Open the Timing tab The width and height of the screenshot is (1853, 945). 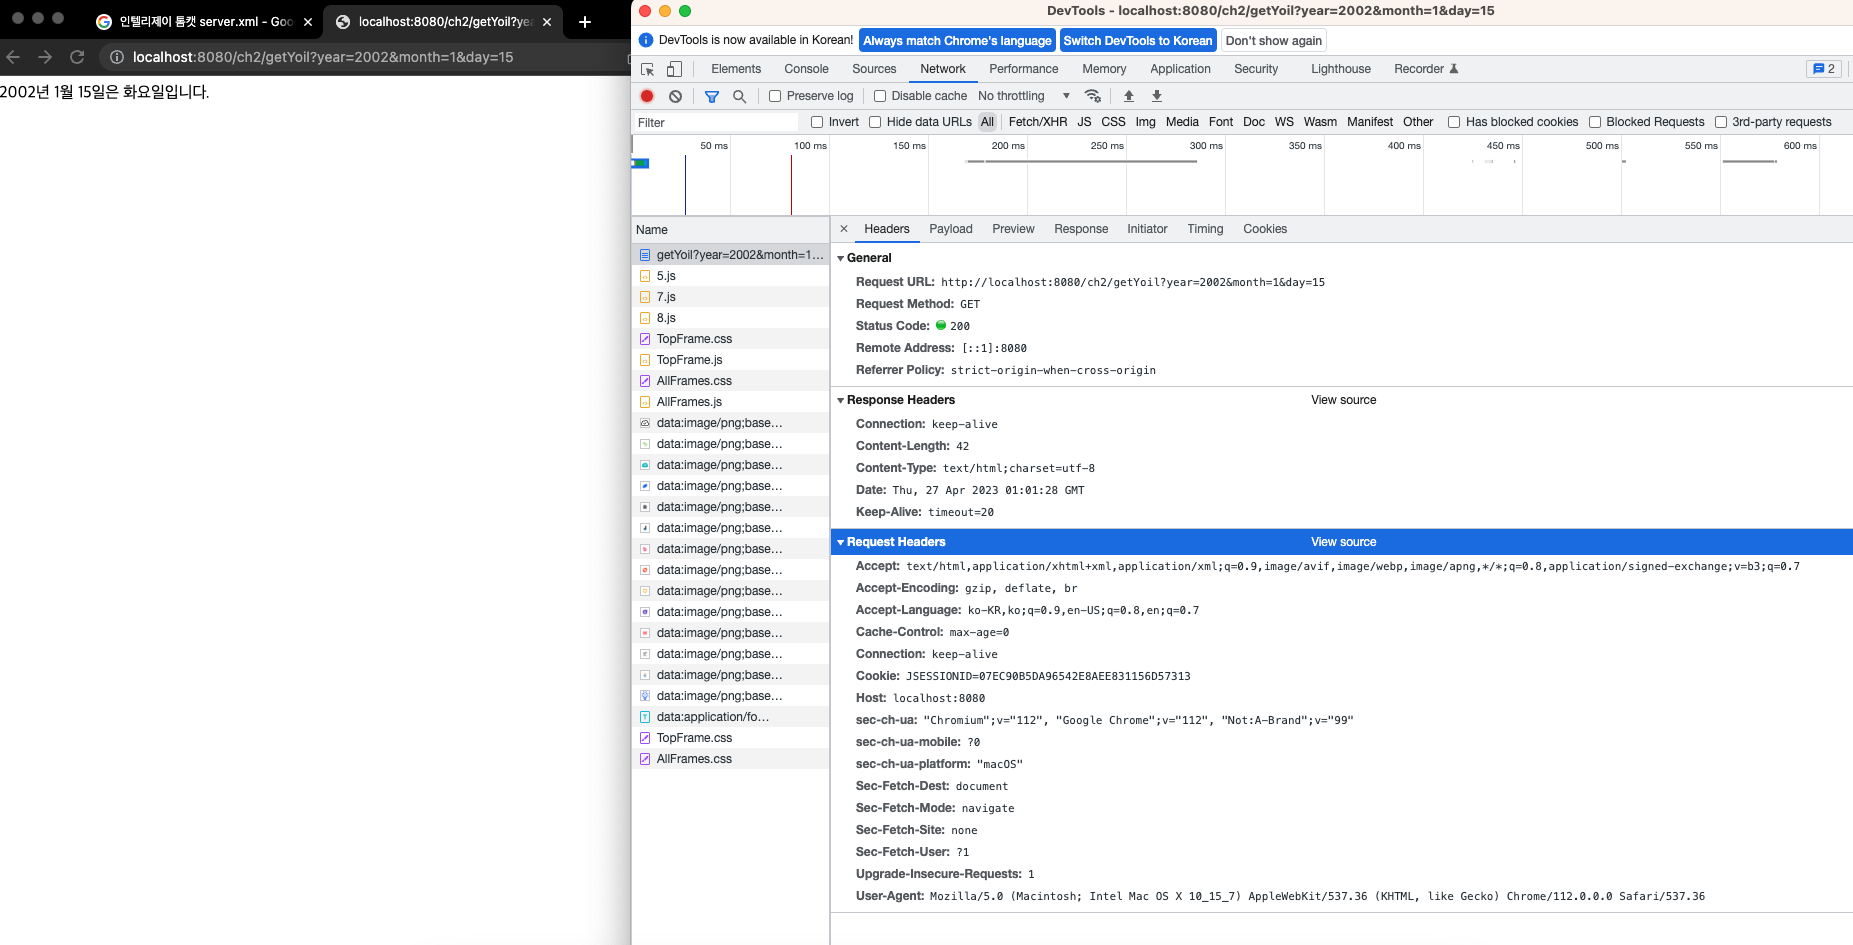point(1205,229)
